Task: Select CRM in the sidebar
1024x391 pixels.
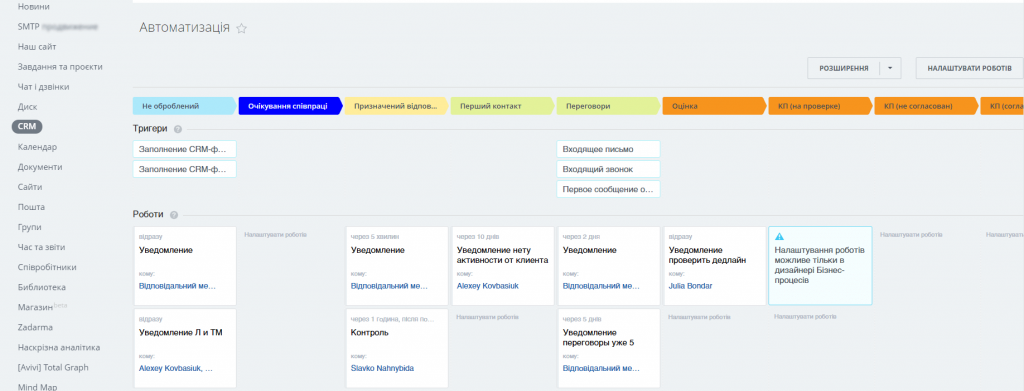Action: click(27, 127)
